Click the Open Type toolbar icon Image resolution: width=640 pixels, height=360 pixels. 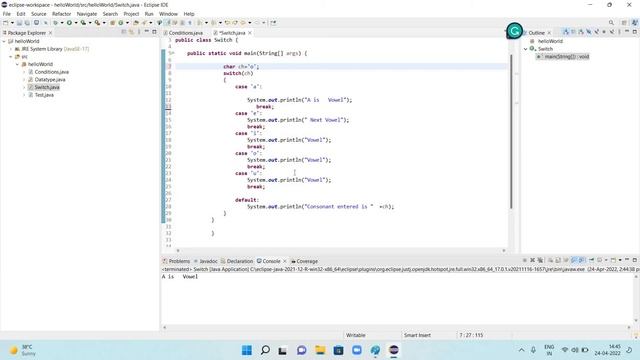[x=136, y=23]
